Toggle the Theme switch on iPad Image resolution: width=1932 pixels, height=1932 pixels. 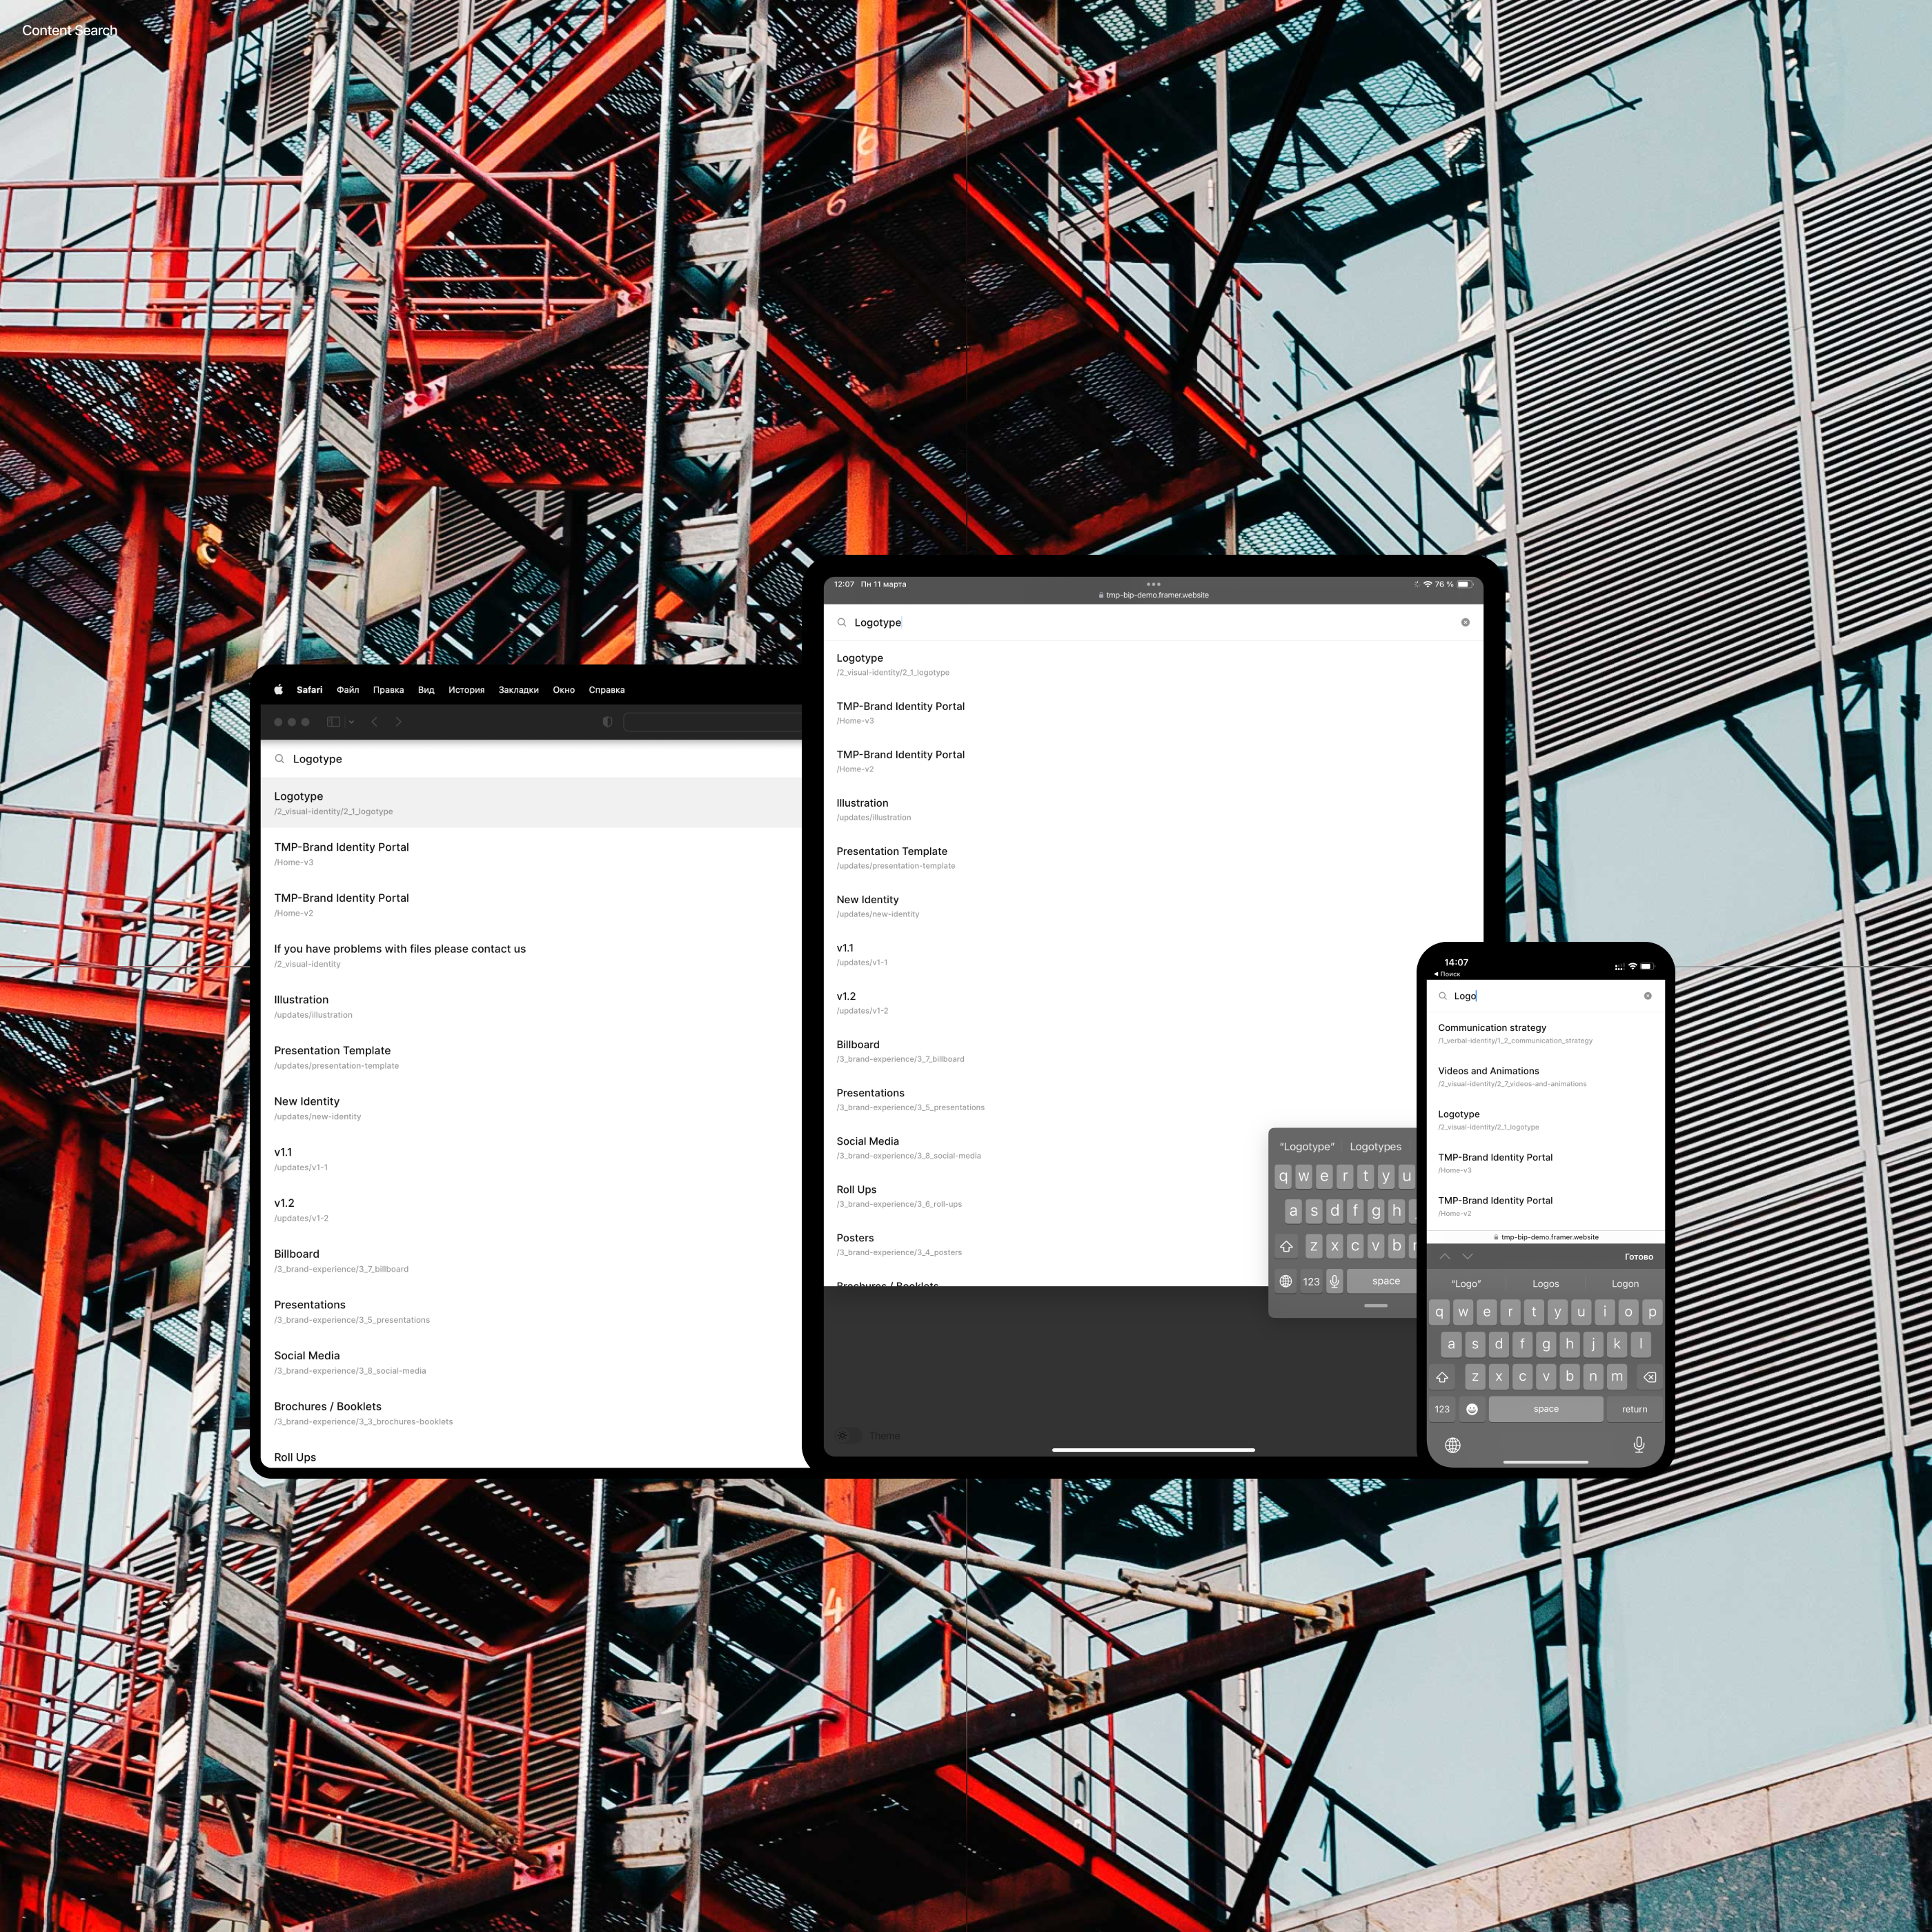coord(847,1436)
